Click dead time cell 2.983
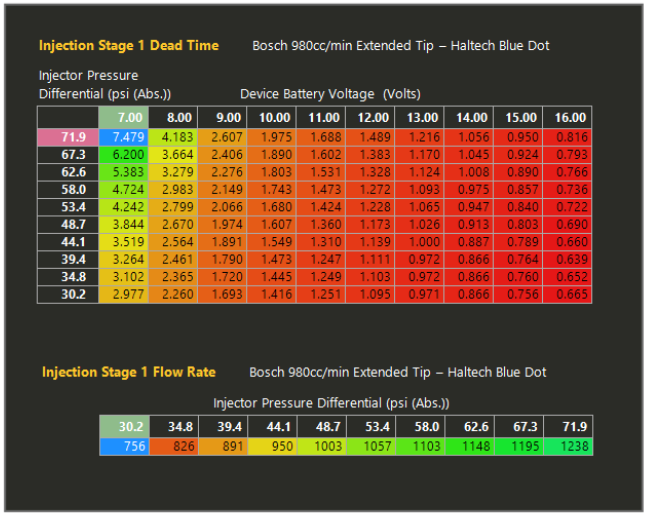The width and height of the screenshot is (648, 517). (173, 190)
